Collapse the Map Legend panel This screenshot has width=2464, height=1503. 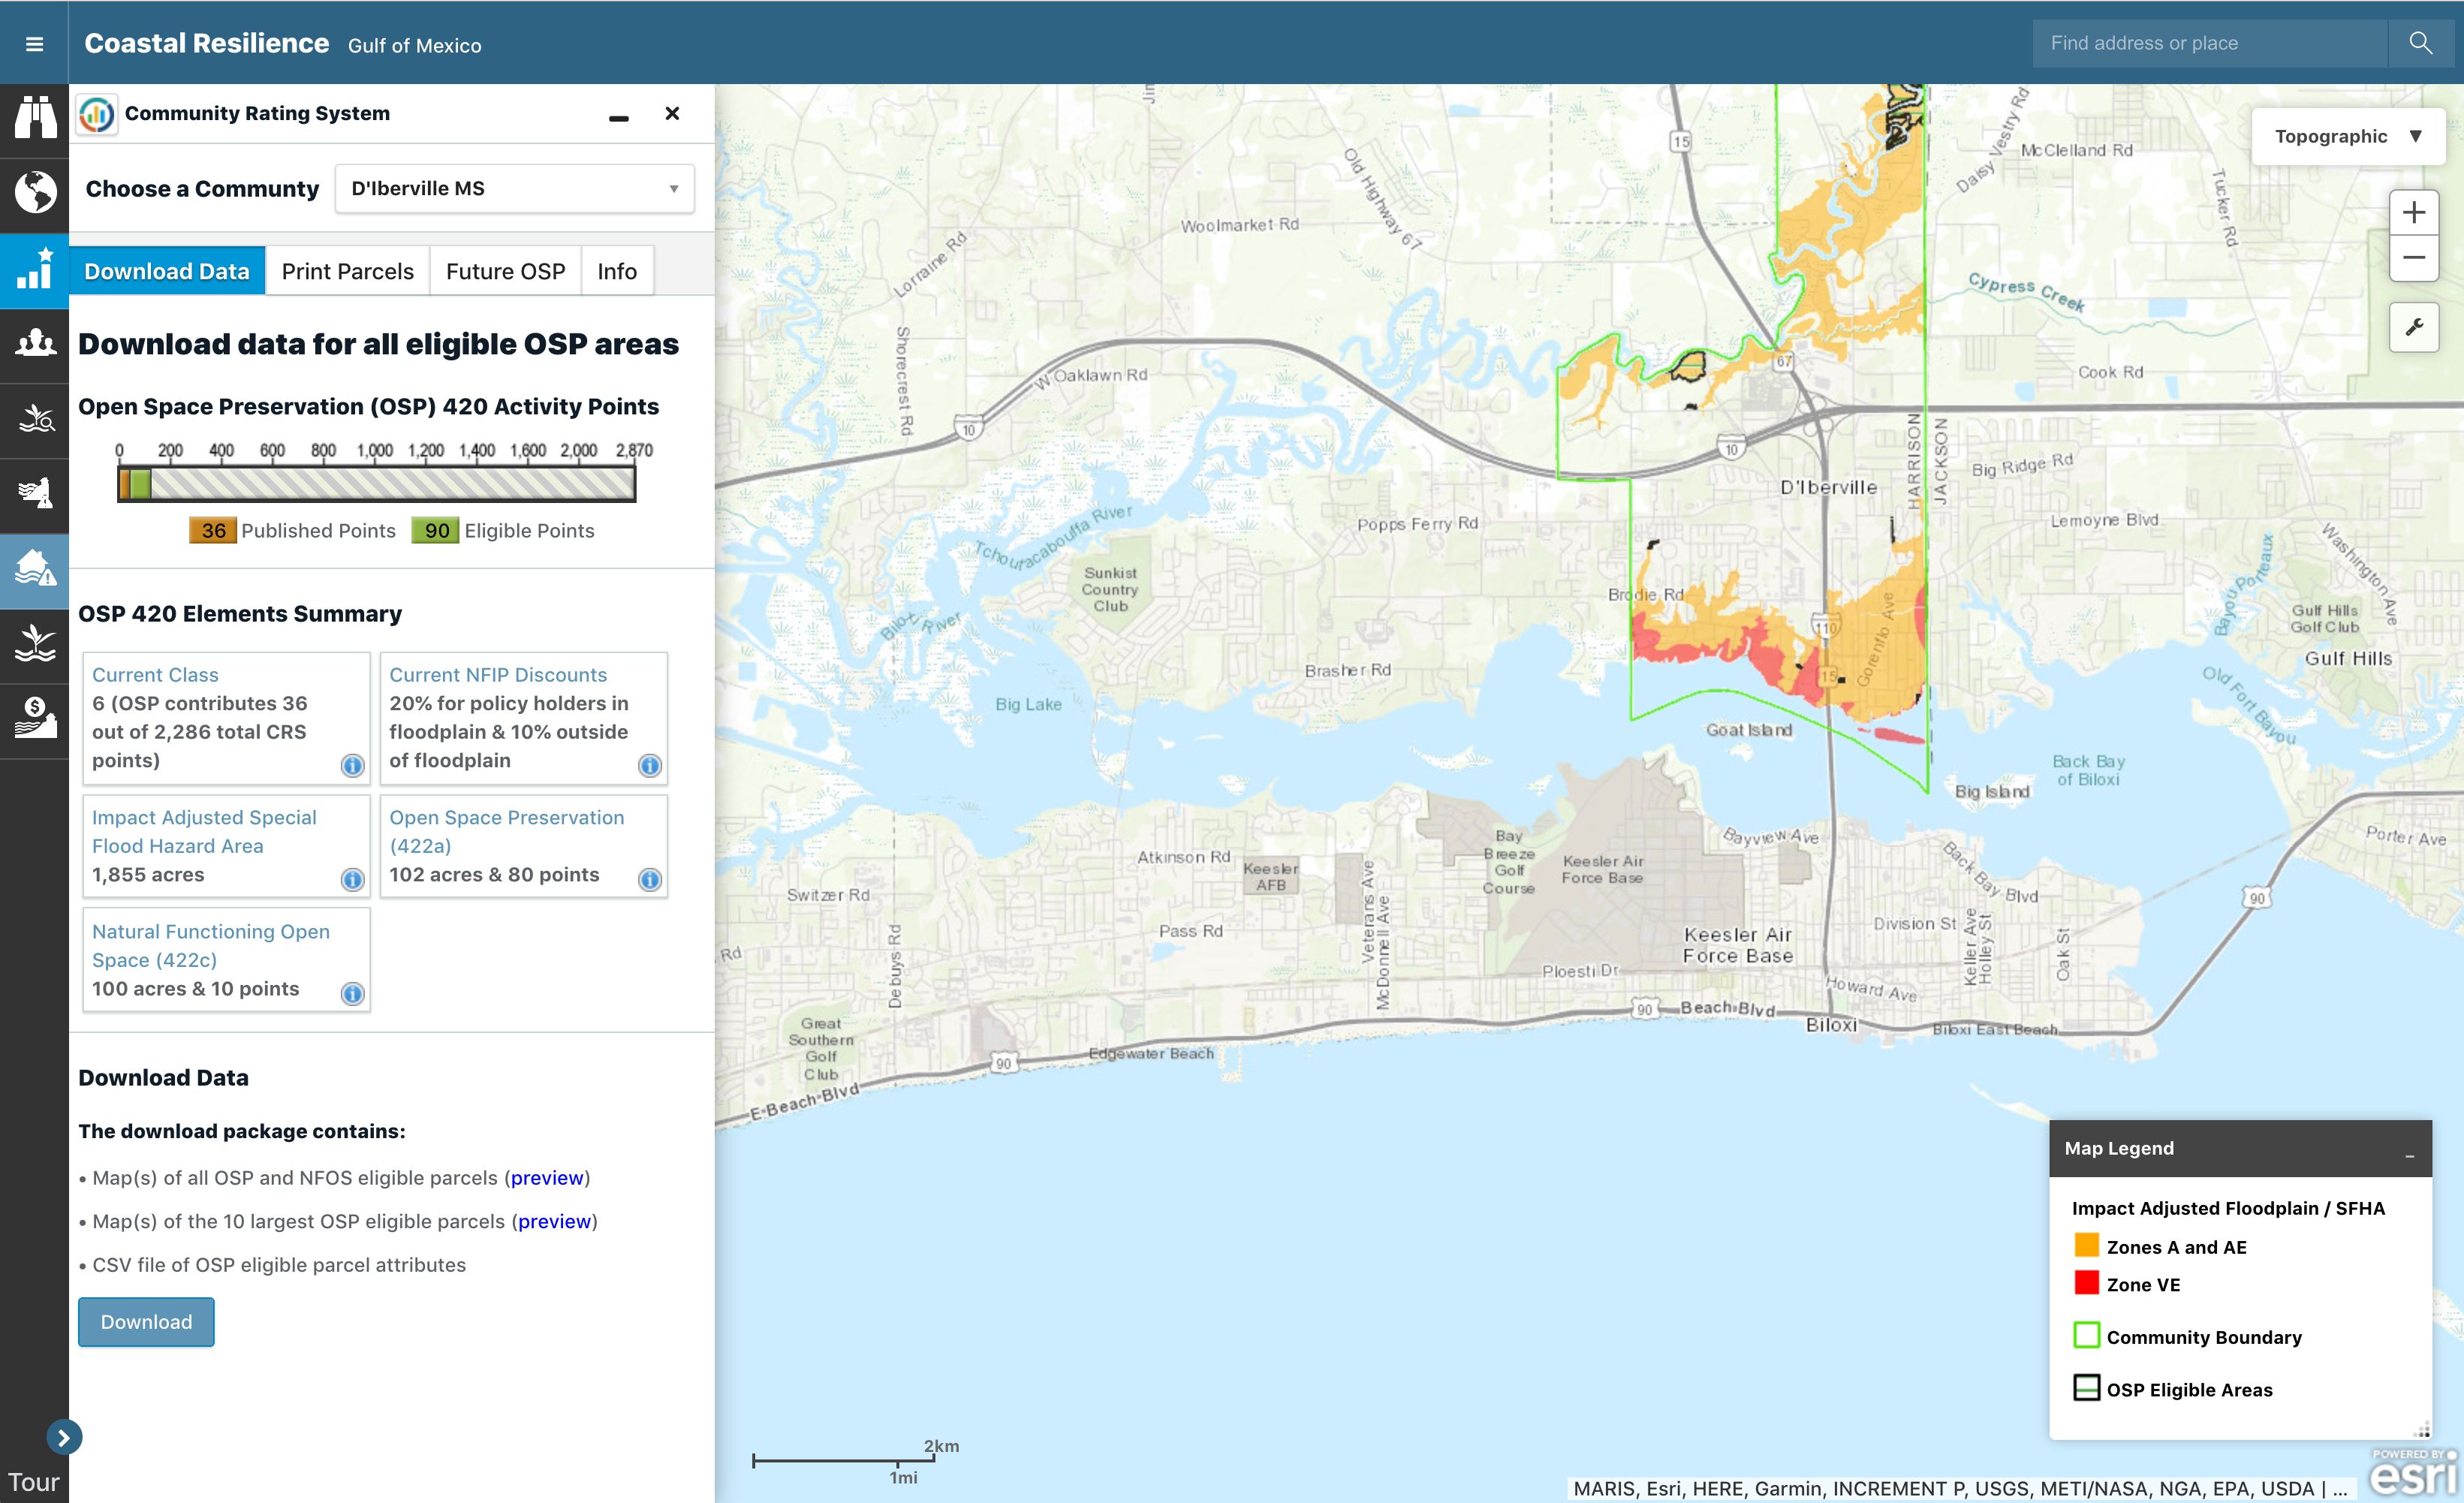2409,1153
